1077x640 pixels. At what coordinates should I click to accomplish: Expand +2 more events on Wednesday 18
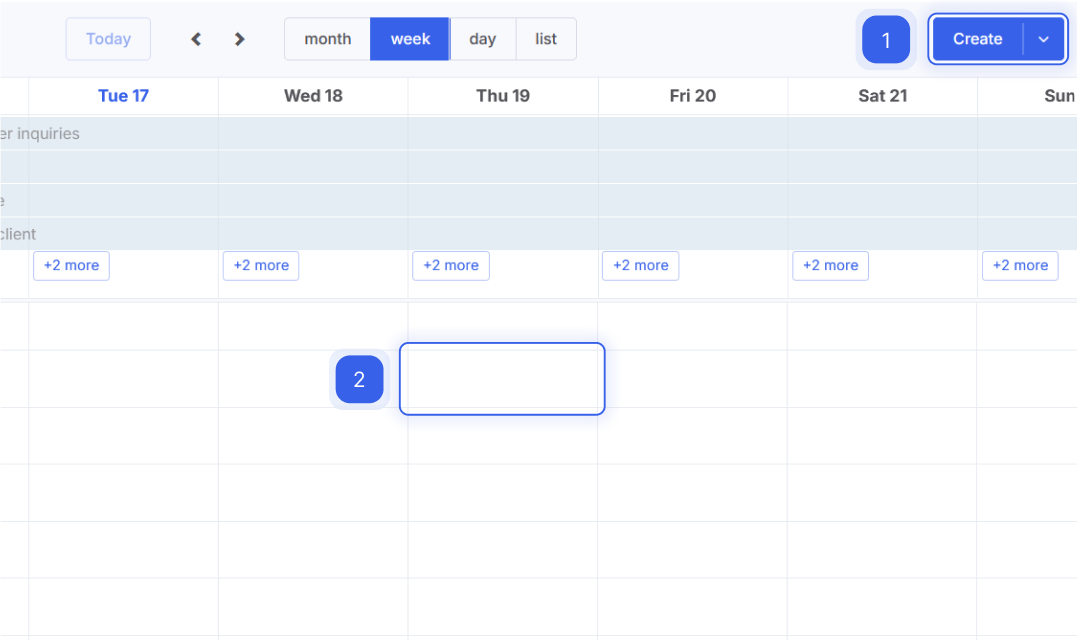[x=261, y=265]
